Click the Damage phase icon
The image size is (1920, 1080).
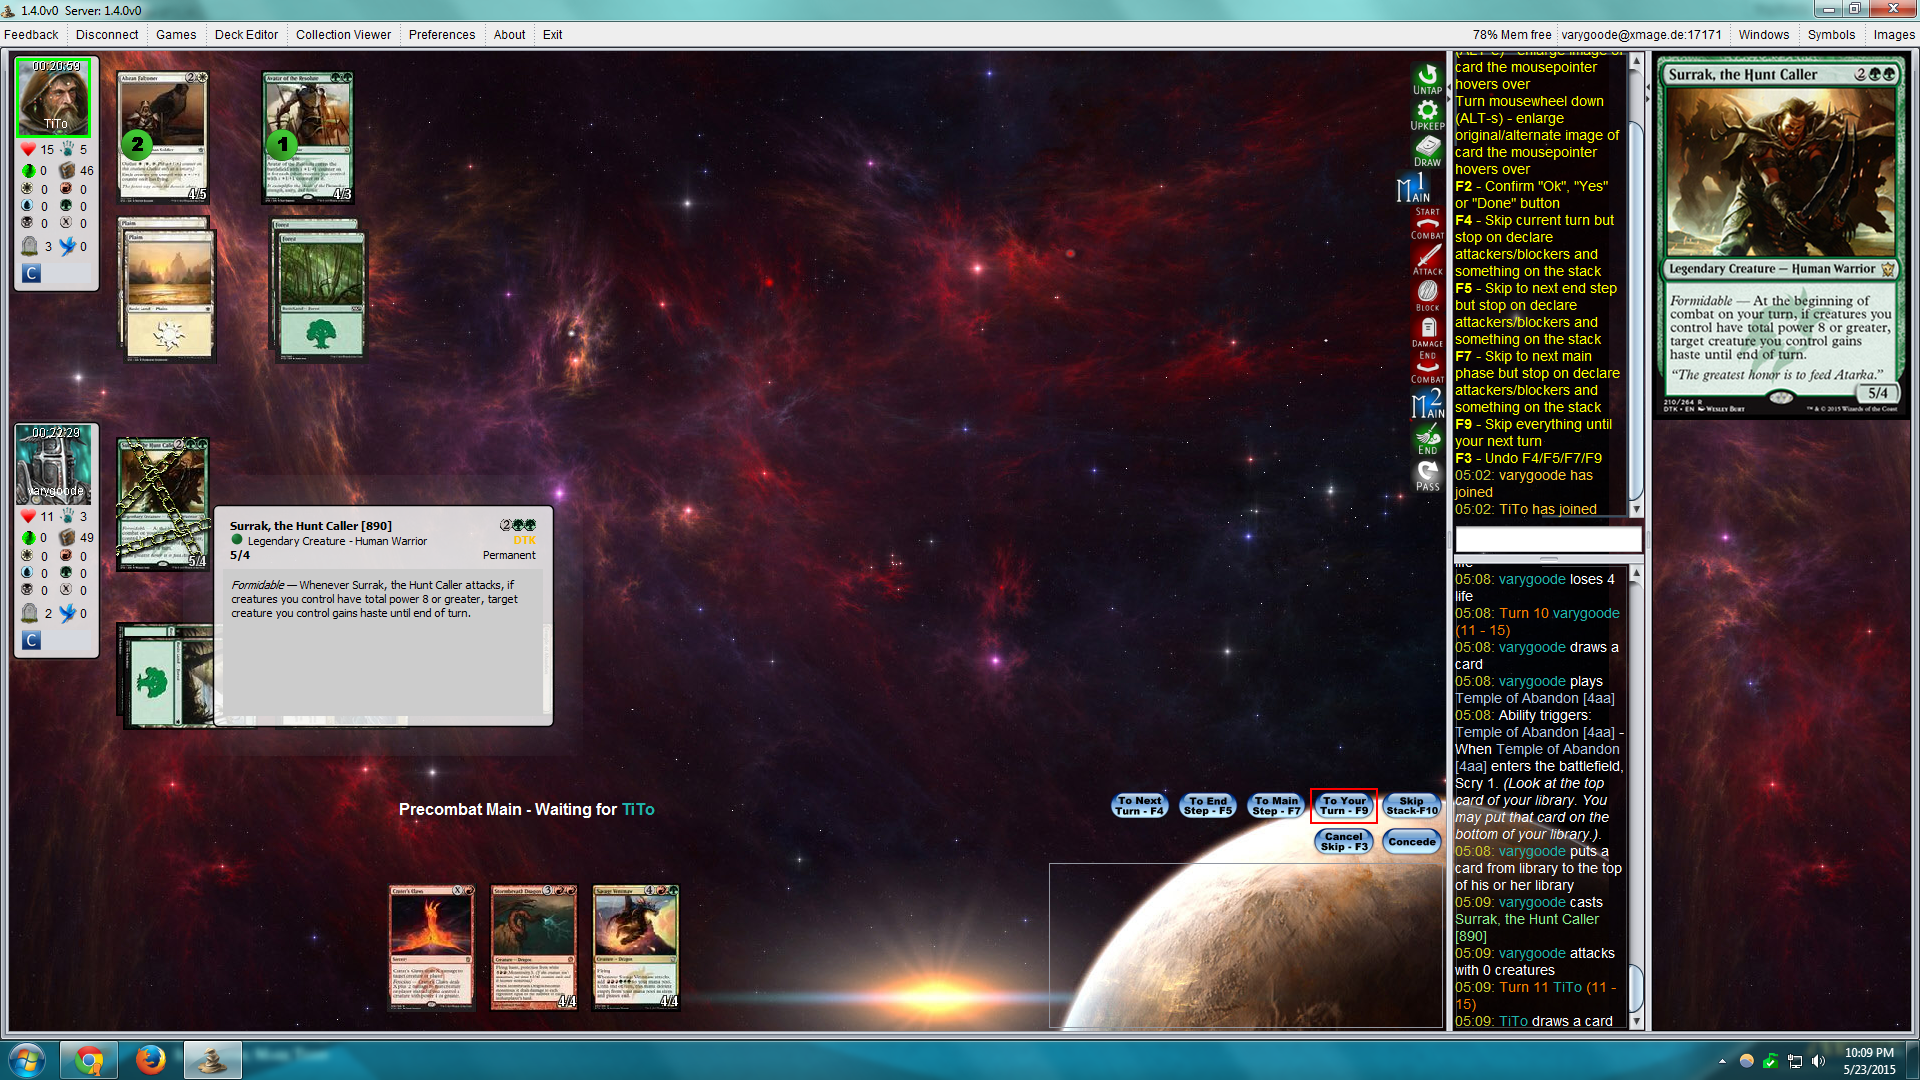[1427, 331]
